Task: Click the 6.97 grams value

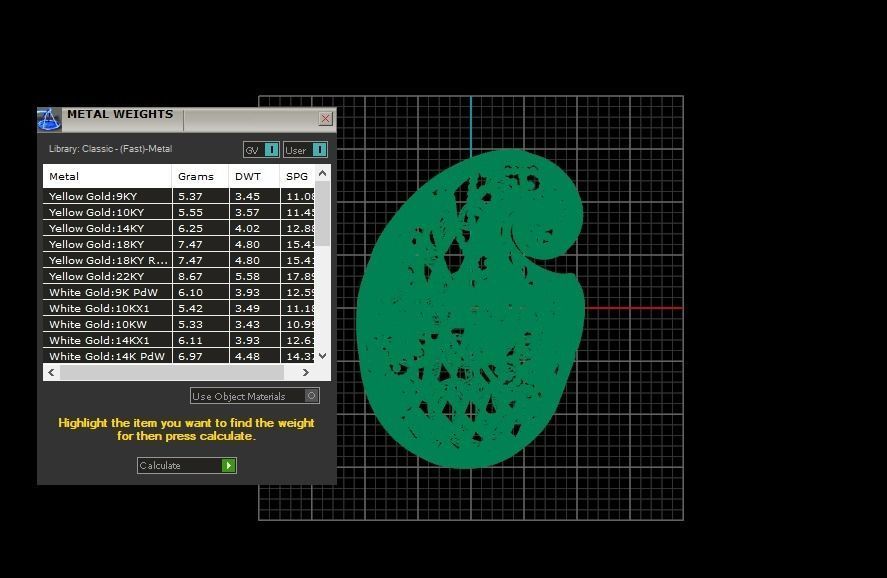Action: point(190,356)
